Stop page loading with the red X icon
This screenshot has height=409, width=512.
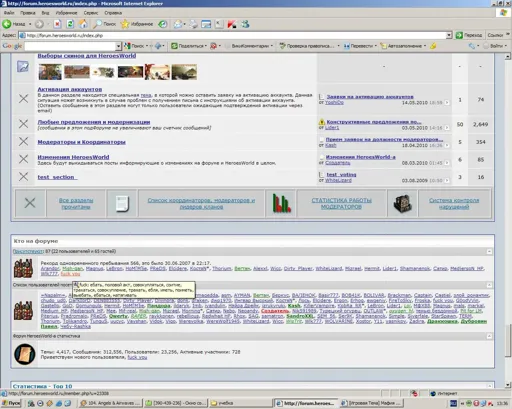click(57, 24)
